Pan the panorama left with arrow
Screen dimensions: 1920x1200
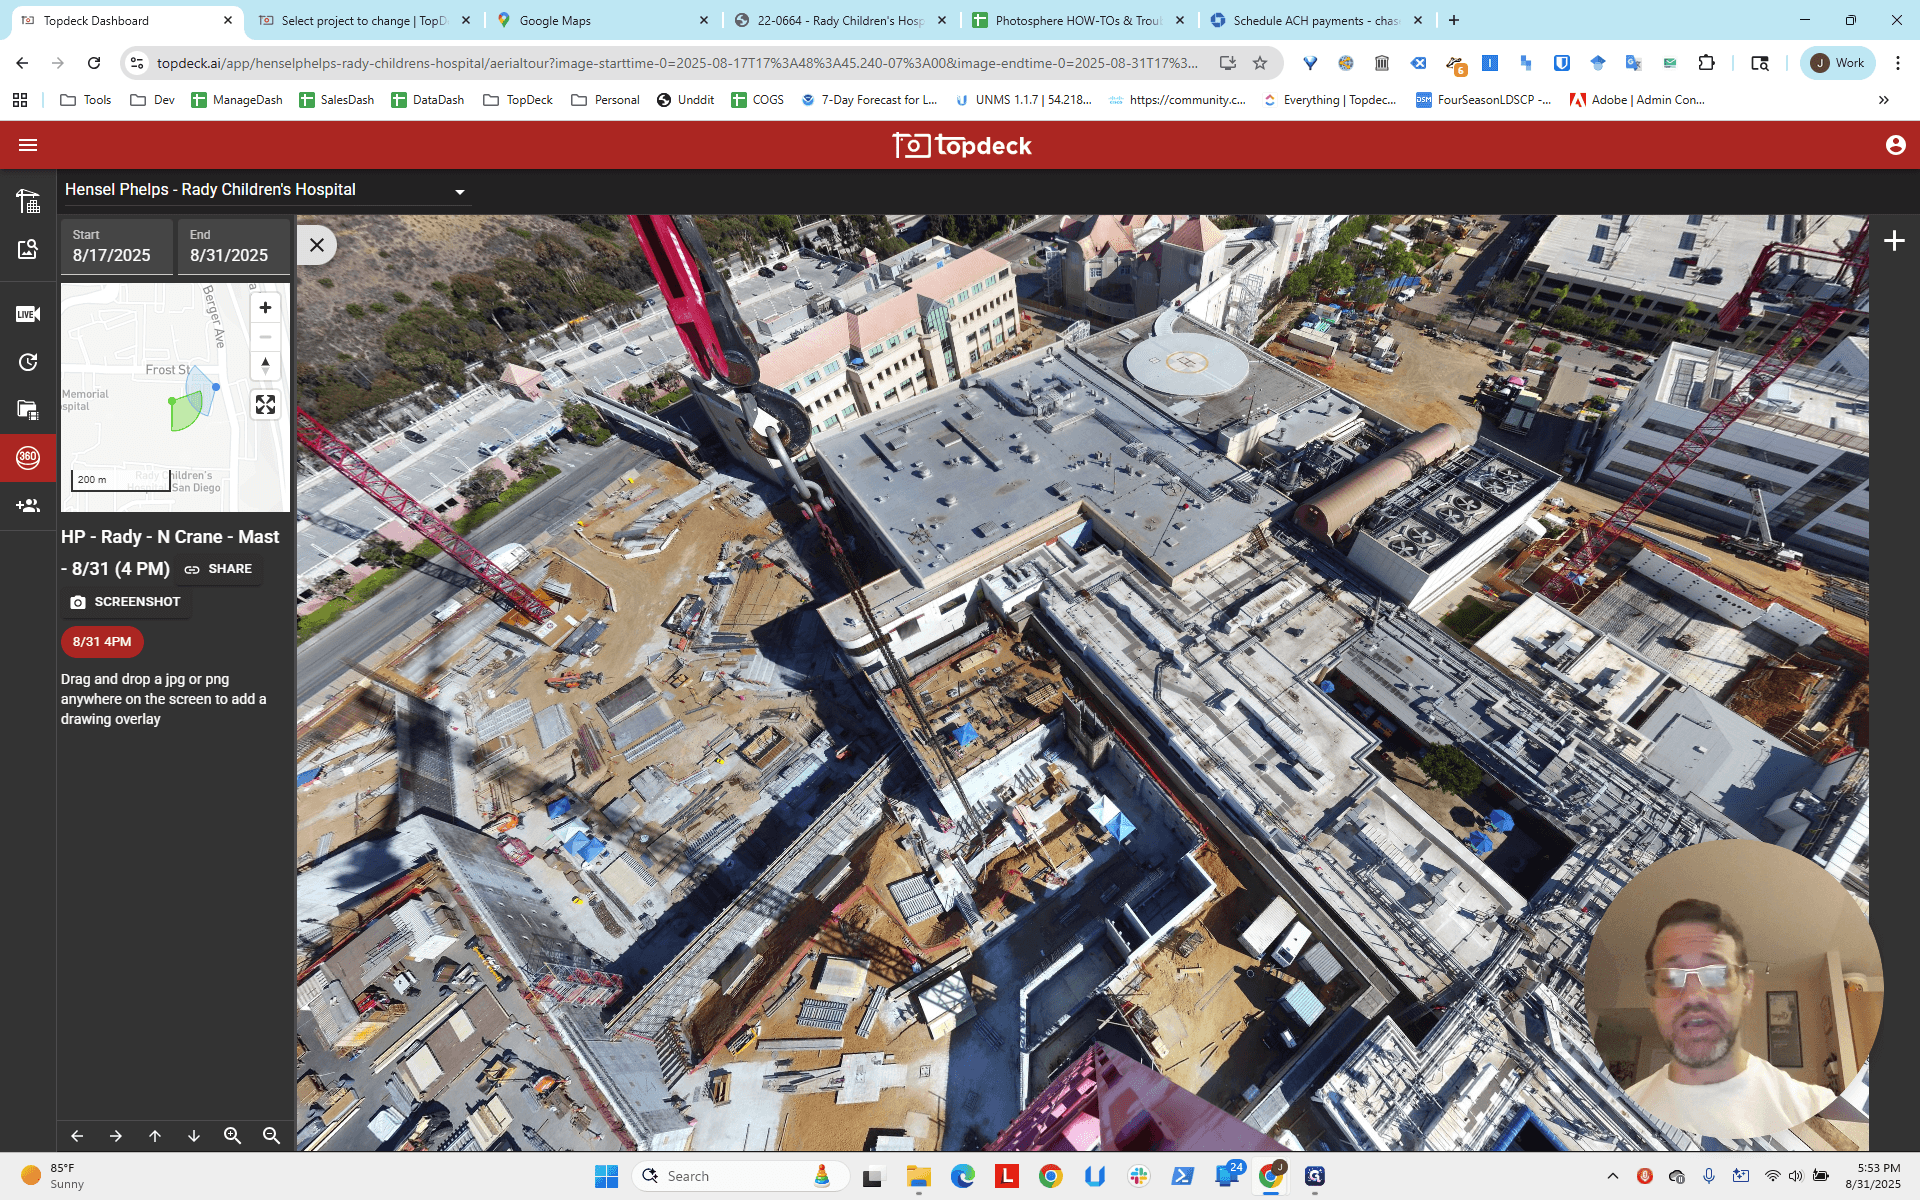click(77, 1135)
